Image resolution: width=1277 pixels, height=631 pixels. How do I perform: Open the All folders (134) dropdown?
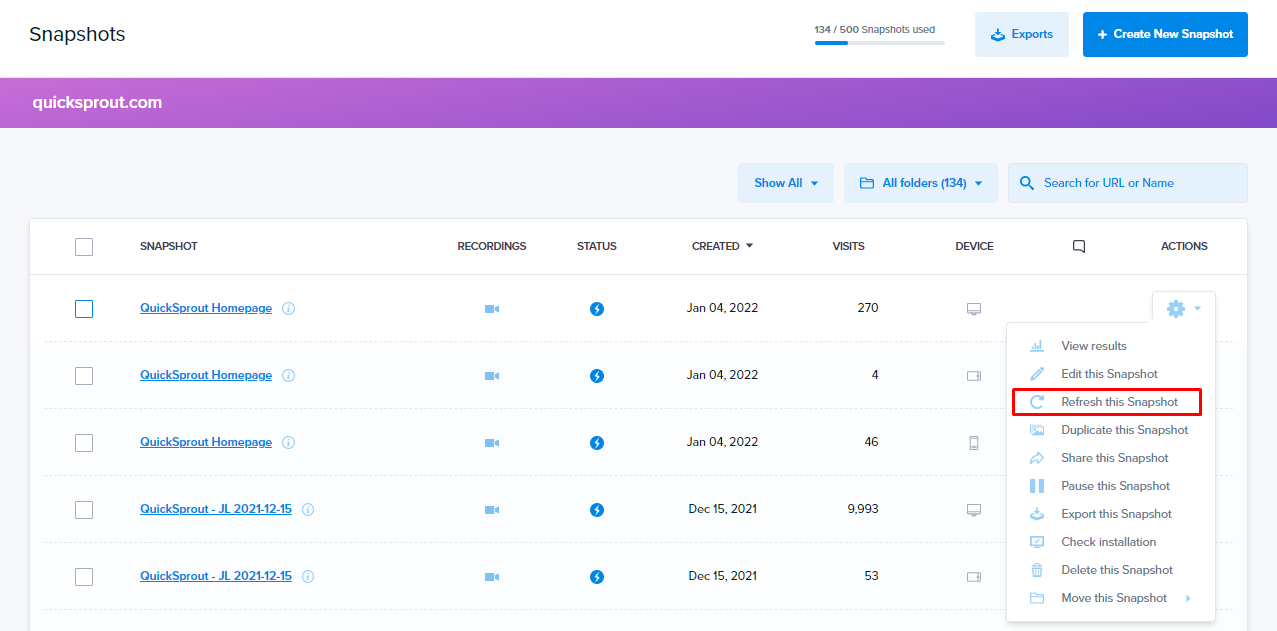coord(921,183)
